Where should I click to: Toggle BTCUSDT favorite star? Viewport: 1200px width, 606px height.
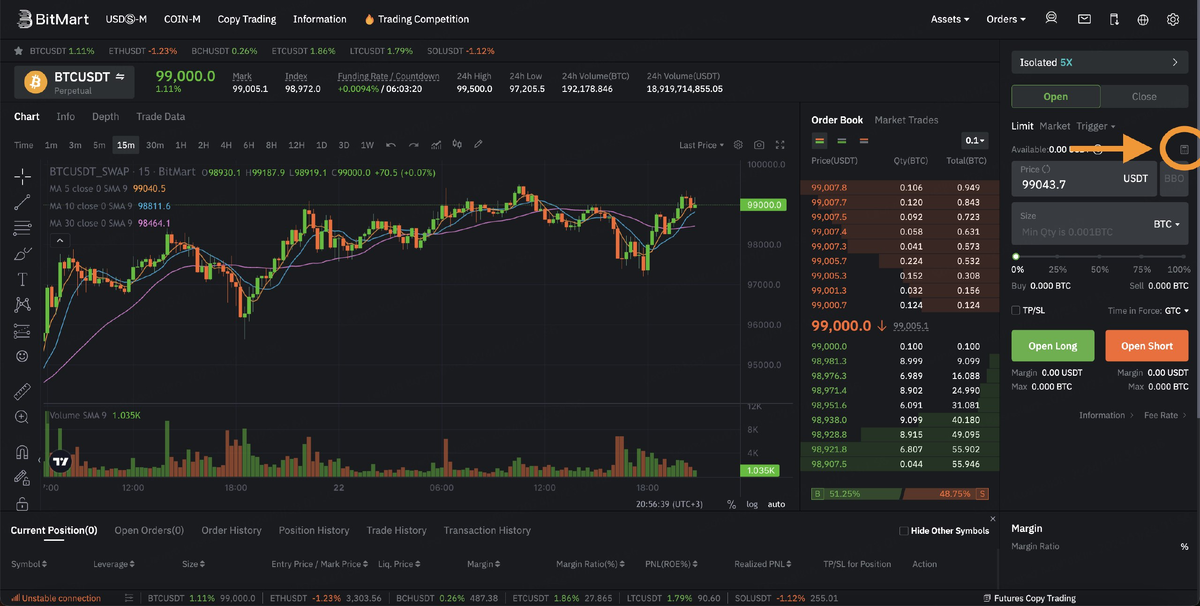point(19,50)
